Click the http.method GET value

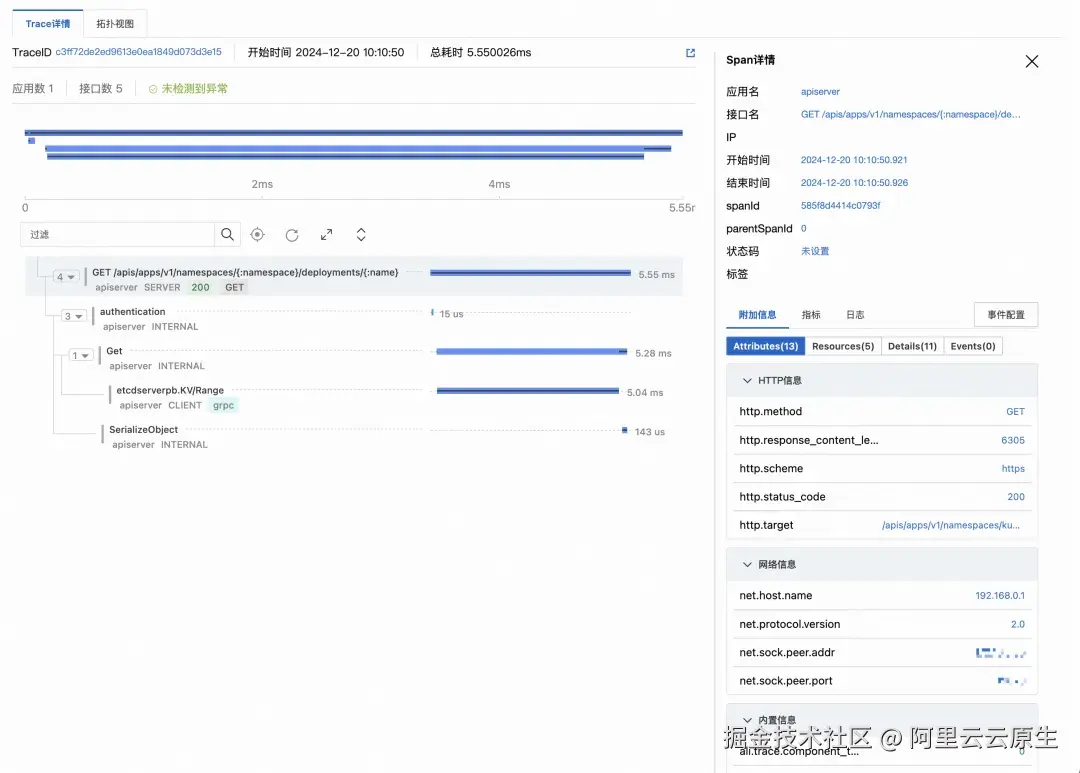pos(1015,412)
